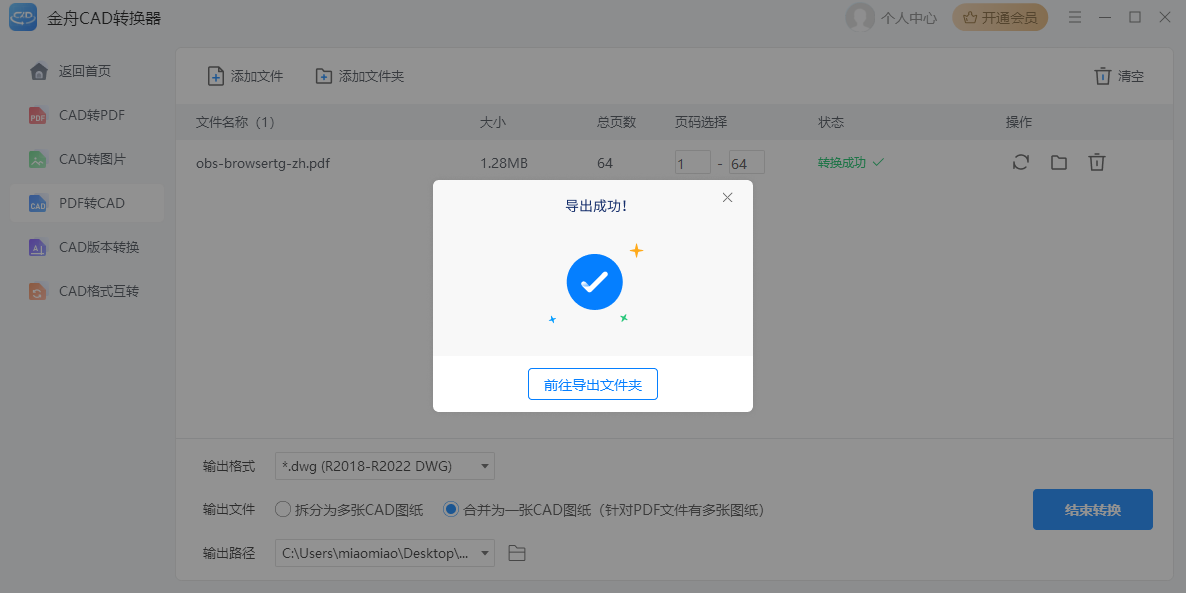Switch to CAD转PDF in sidebar
Image resolution: width=1186 pixels, height=593 pixels.
click(x=91, y=115)
